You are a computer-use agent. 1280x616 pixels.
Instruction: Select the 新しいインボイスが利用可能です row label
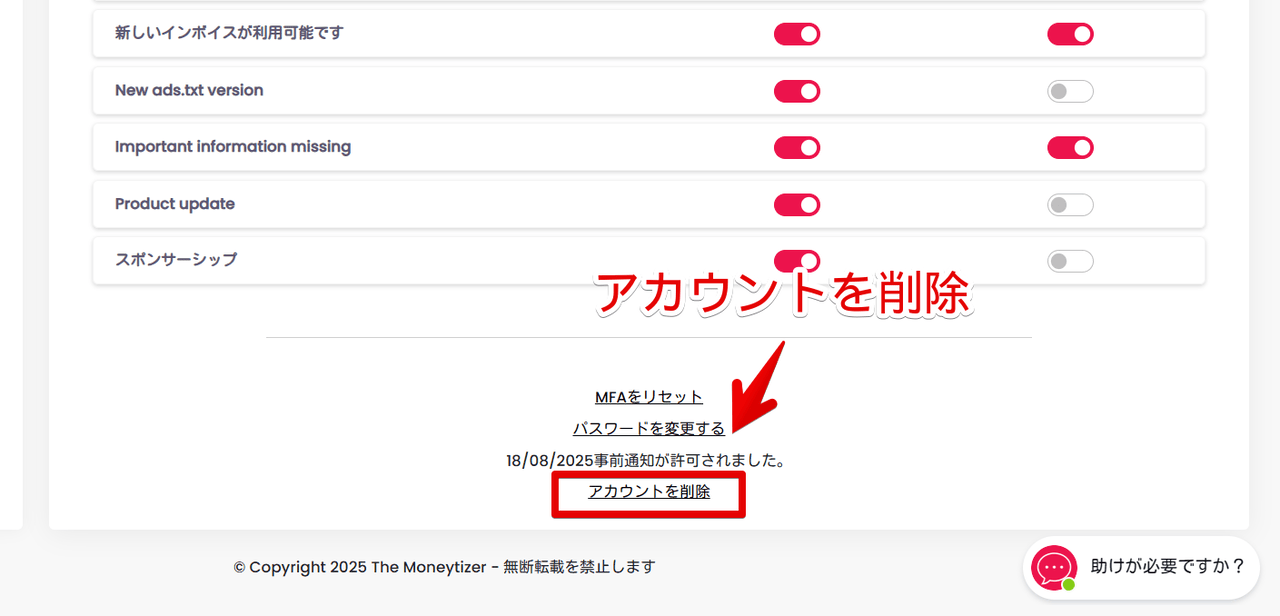[x=229, y=33]
